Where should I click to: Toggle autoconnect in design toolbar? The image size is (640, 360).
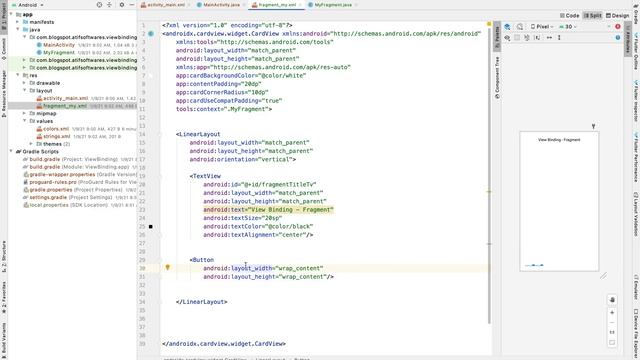pos(517,38)
